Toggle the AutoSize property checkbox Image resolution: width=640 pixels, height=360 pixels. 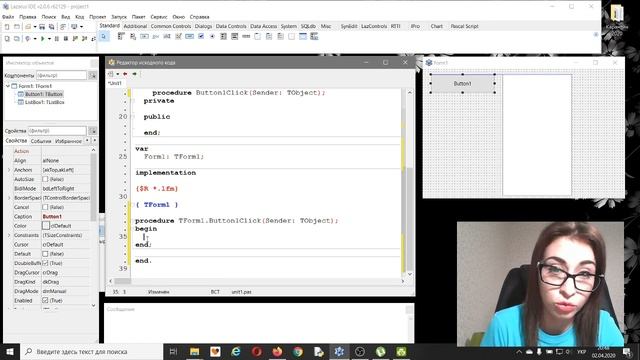(45, 179)
